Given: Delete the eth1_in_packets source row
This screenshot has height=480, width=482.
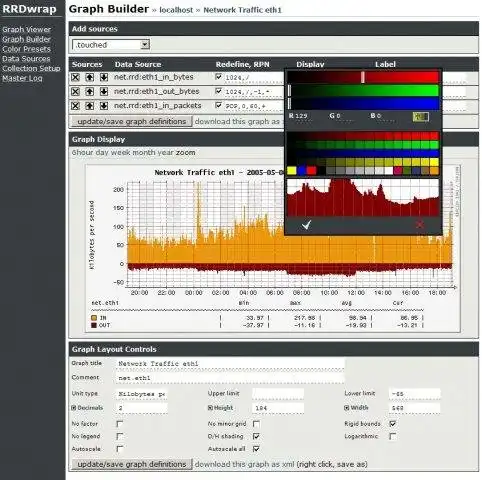Looking at the screenshot, I should [75, 106].
